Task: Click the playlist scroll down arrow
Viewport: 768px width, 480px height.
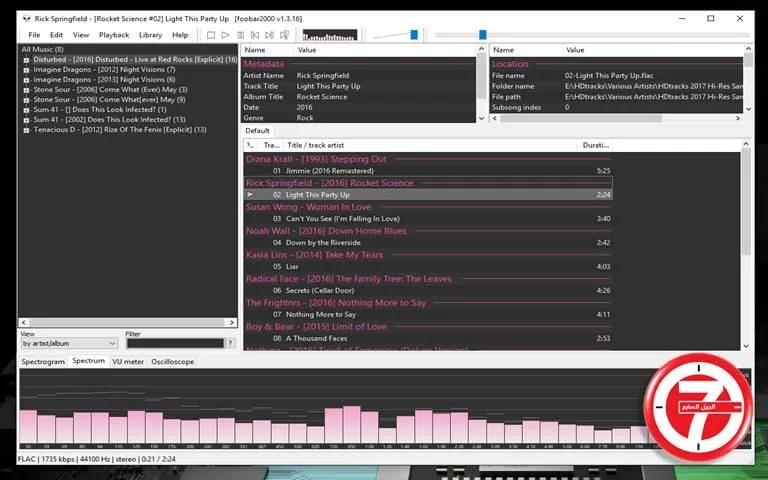Action: [746, 346]
